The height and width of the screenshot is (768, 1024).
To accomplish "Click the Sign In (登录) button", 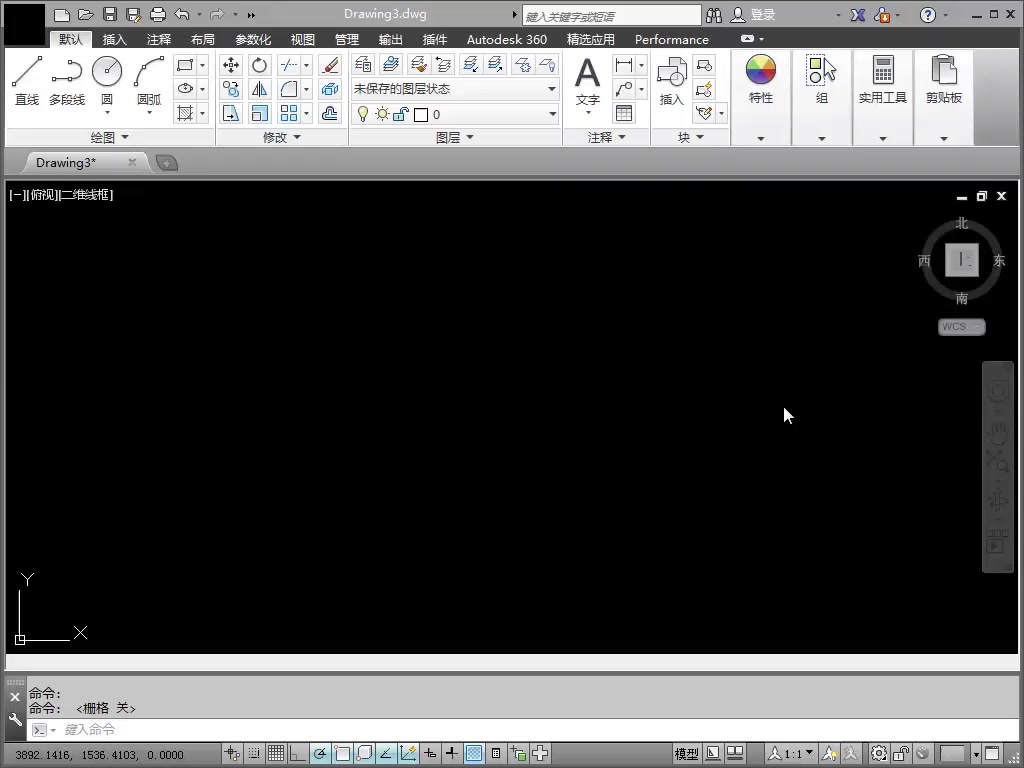I will pos(753,14).
